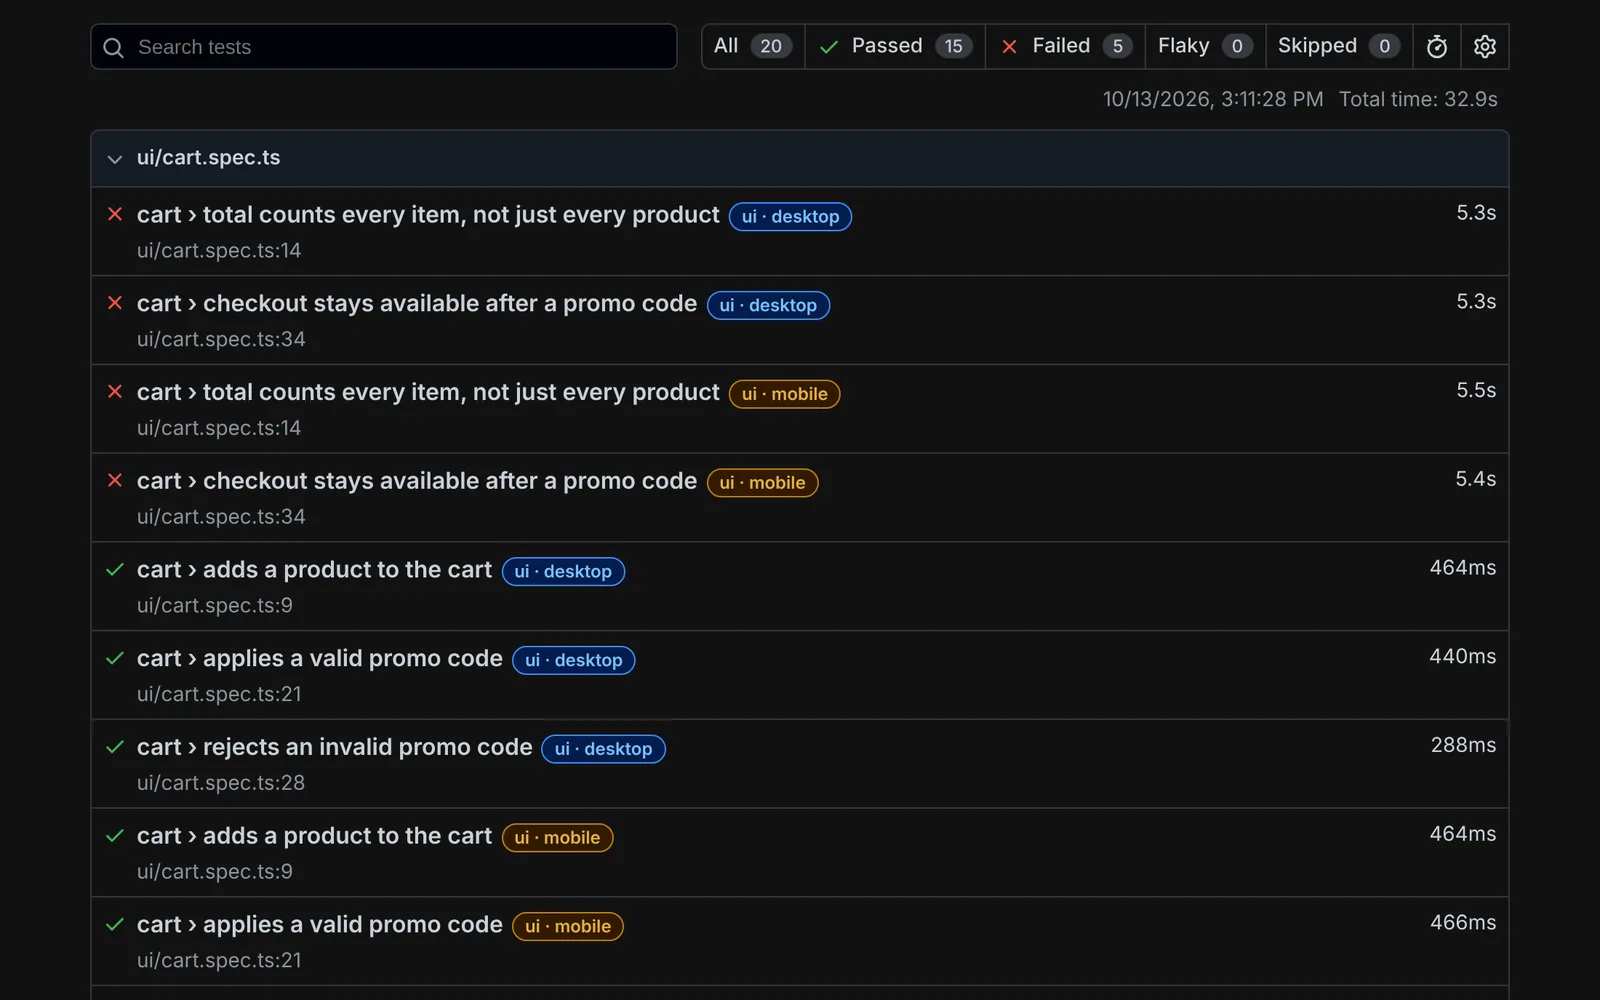Collapse the ui/cart.spec.ts file group
The height and width of the screenshot is (1000, 1600).
115,159
